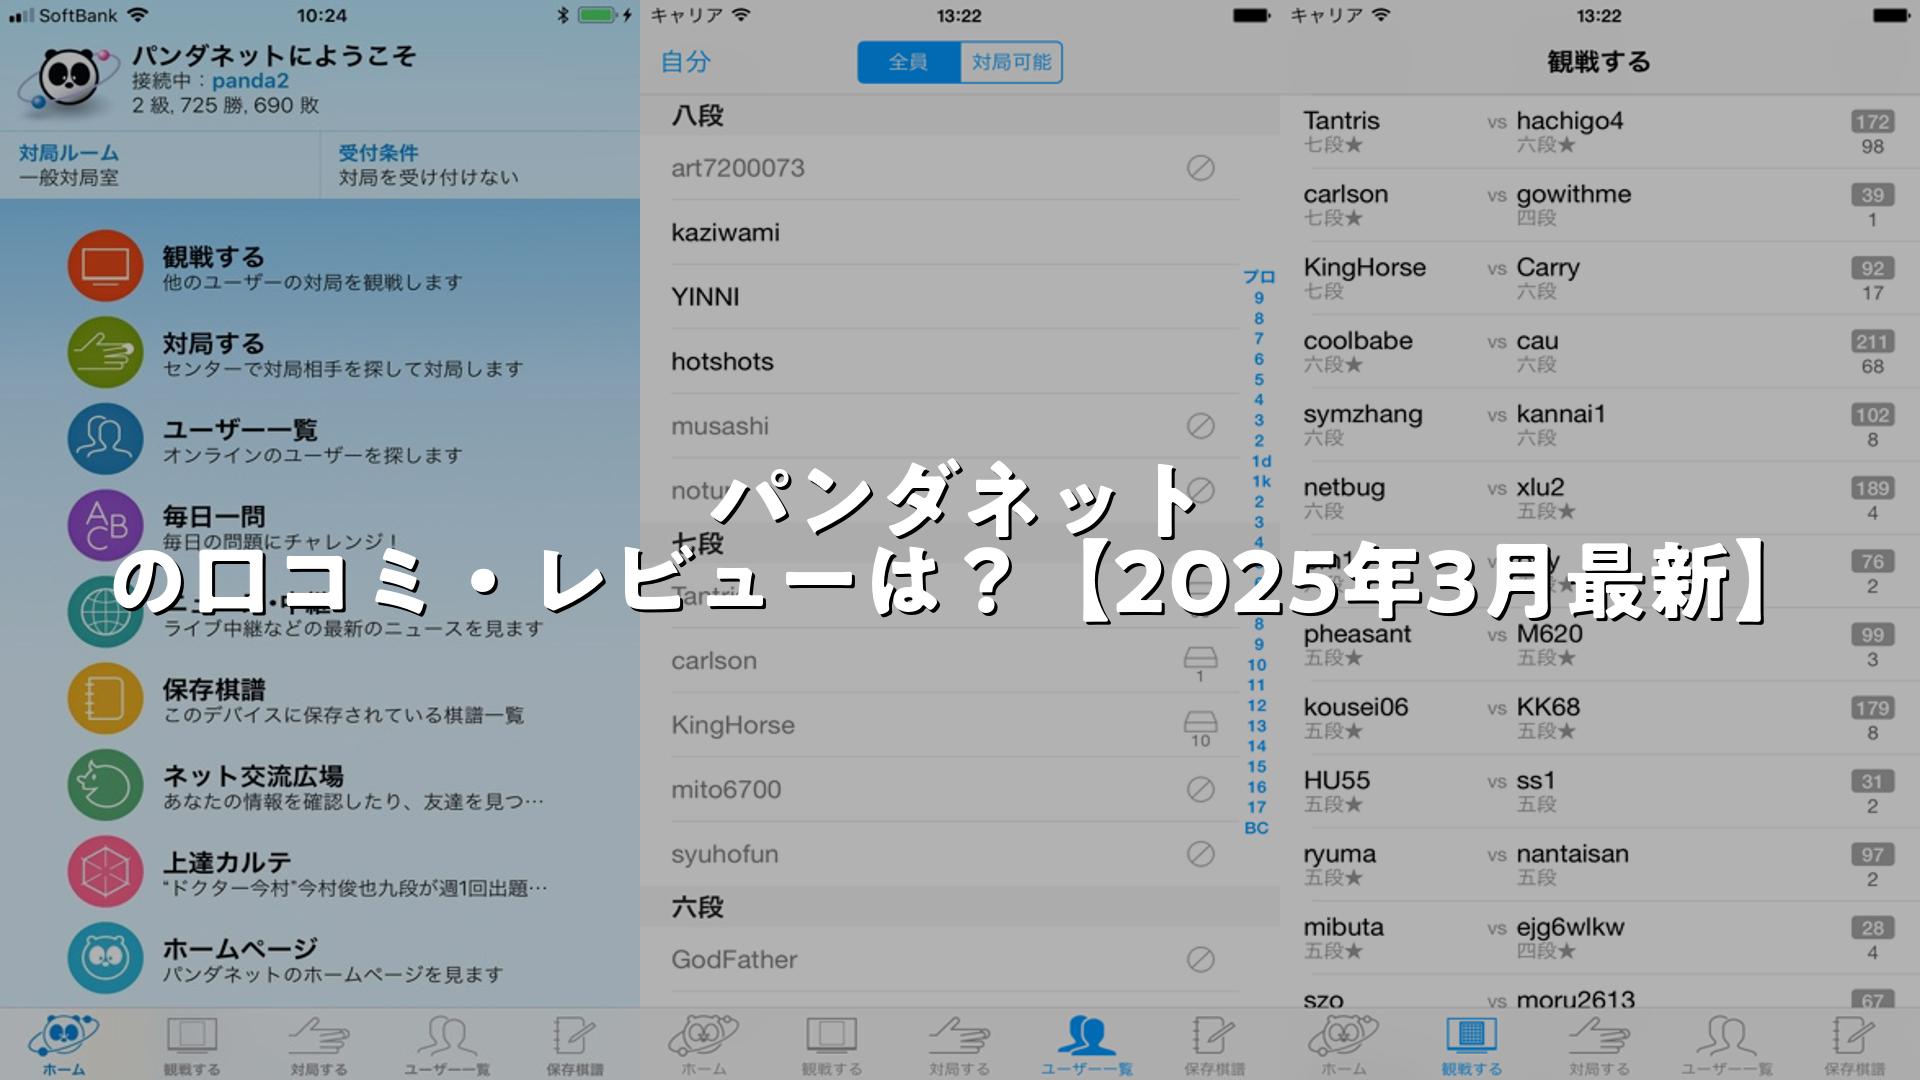Watch pheasant vs M620 game
This screenshot has width=1920, height=1080.
[x=1600, y=645]
